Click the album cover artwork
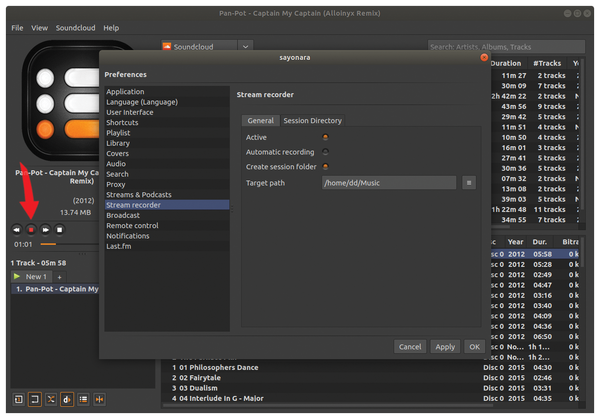Viewport: 600px width, 419px height. point(61,100)
